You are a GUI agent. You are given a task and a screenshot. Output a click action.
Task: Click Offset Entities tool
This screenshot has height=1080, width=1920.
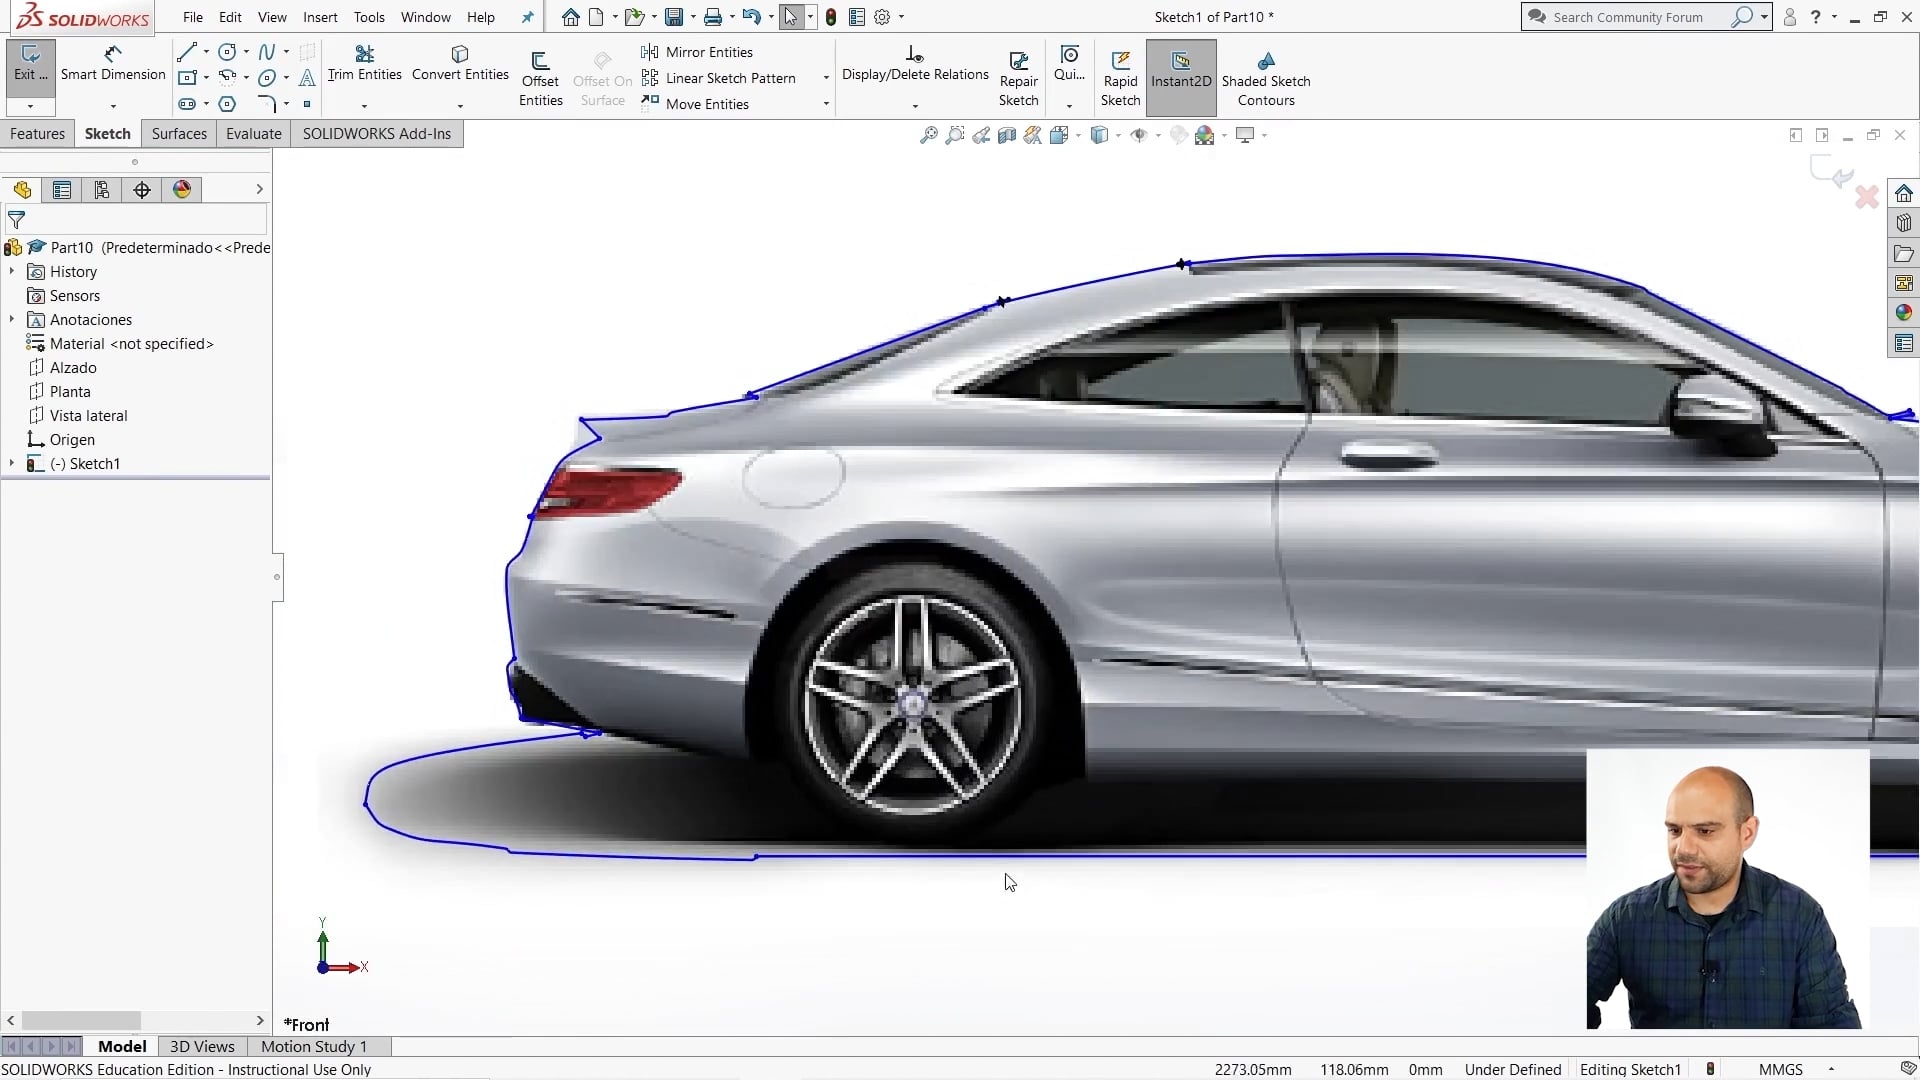[x=540, y=79]
